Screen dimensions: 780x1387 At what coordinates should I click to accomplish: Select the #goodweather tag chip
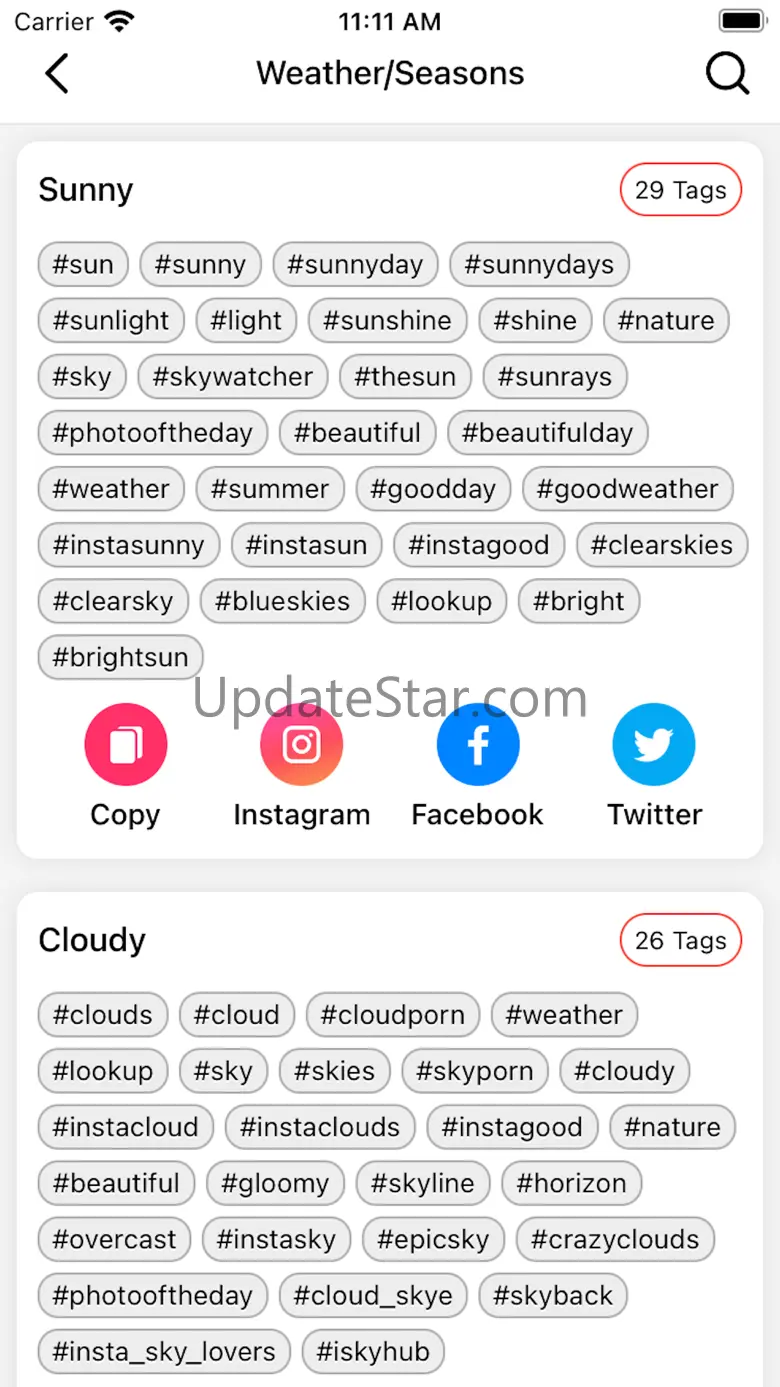click(x=627, y=489)
